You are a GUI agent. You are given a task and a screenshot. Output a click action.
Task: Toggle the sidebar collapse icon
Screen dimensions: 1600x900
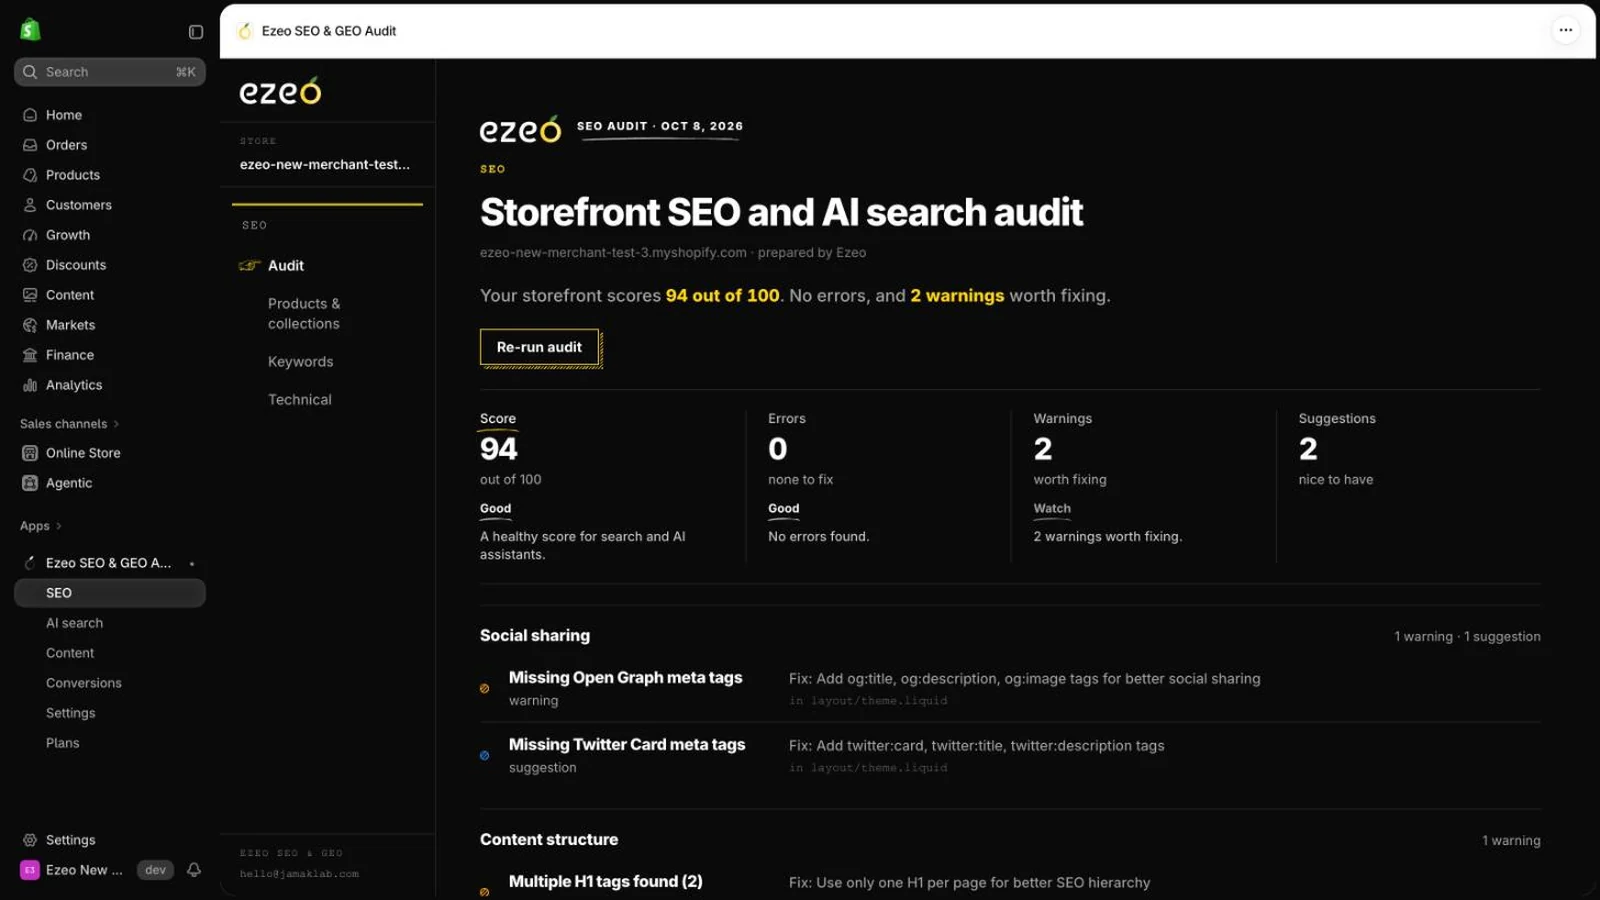[196, 32]
